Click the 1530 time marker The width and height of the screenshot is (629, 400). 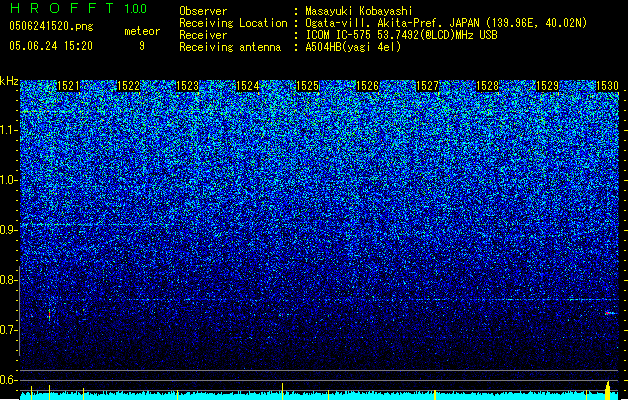[x=607, y=86]
